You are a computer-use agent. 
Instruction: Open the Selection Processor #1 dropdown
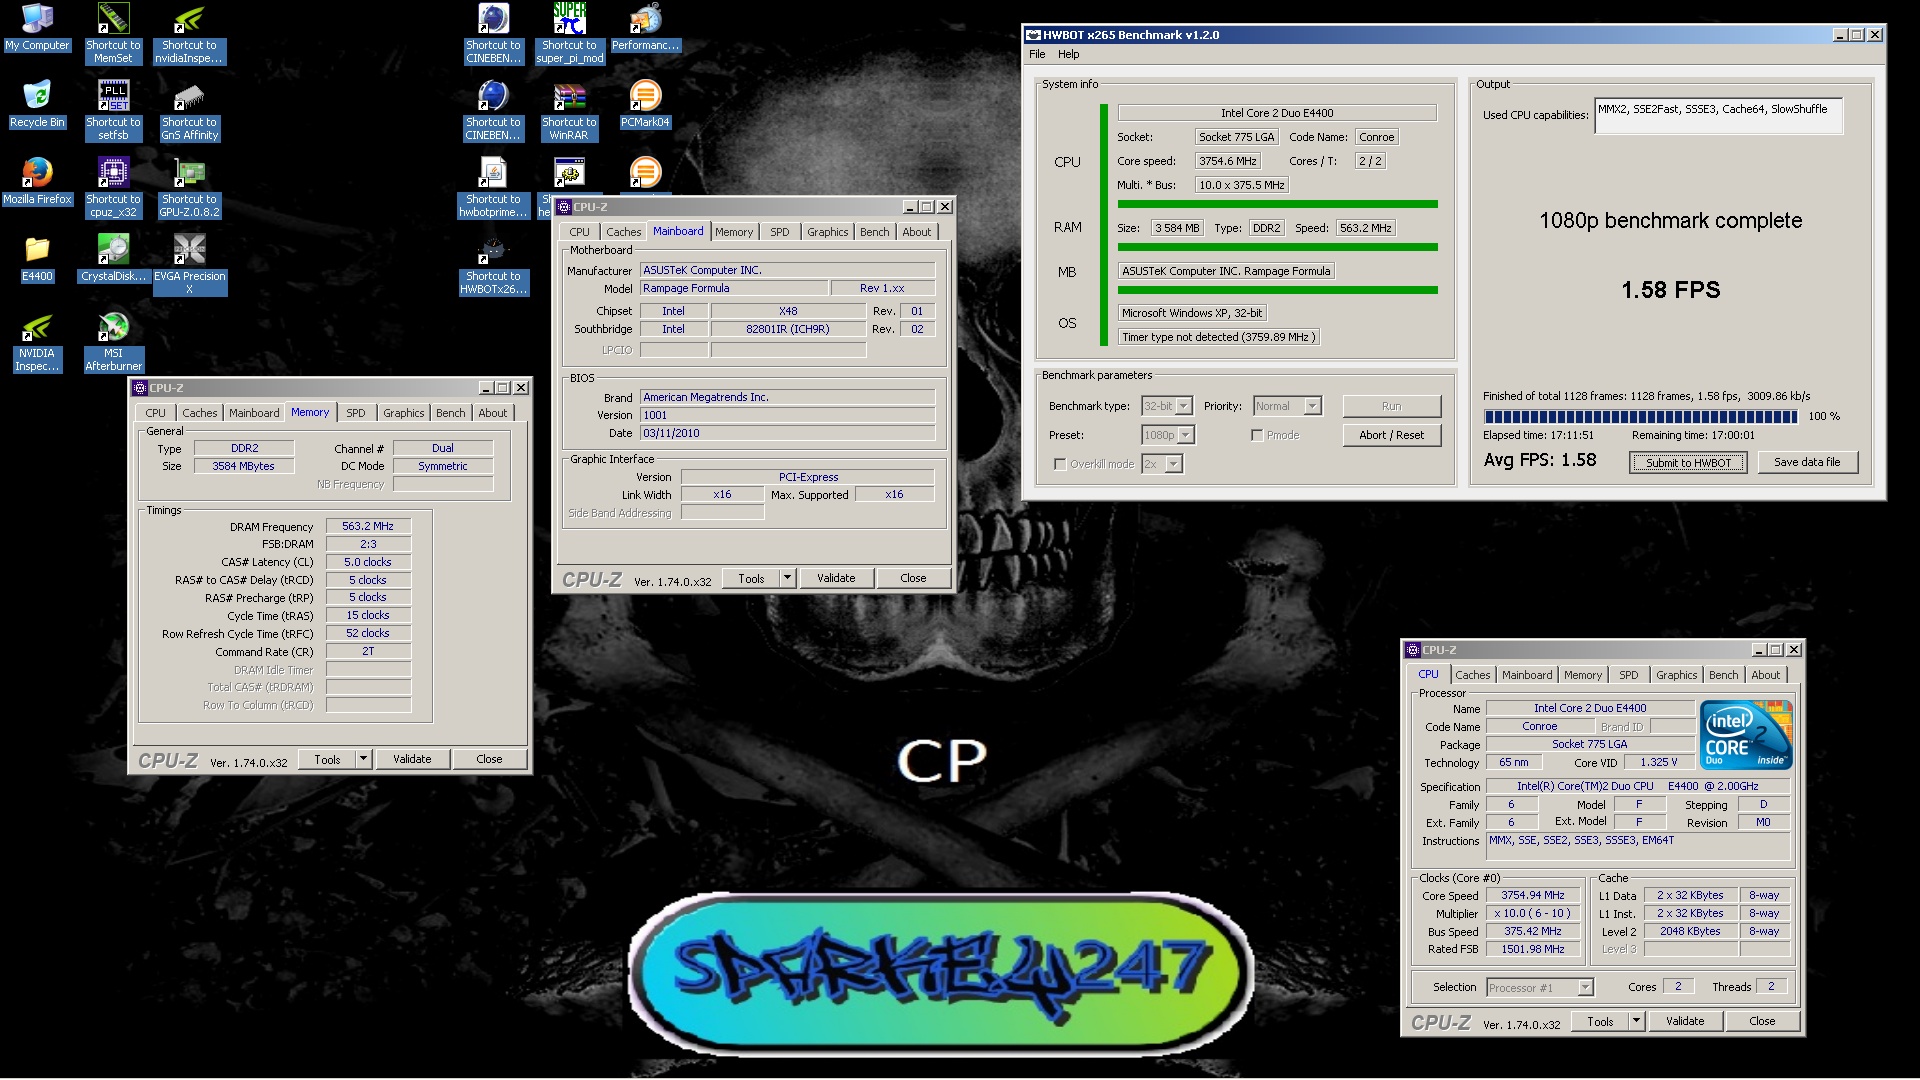pos(1585,988)
